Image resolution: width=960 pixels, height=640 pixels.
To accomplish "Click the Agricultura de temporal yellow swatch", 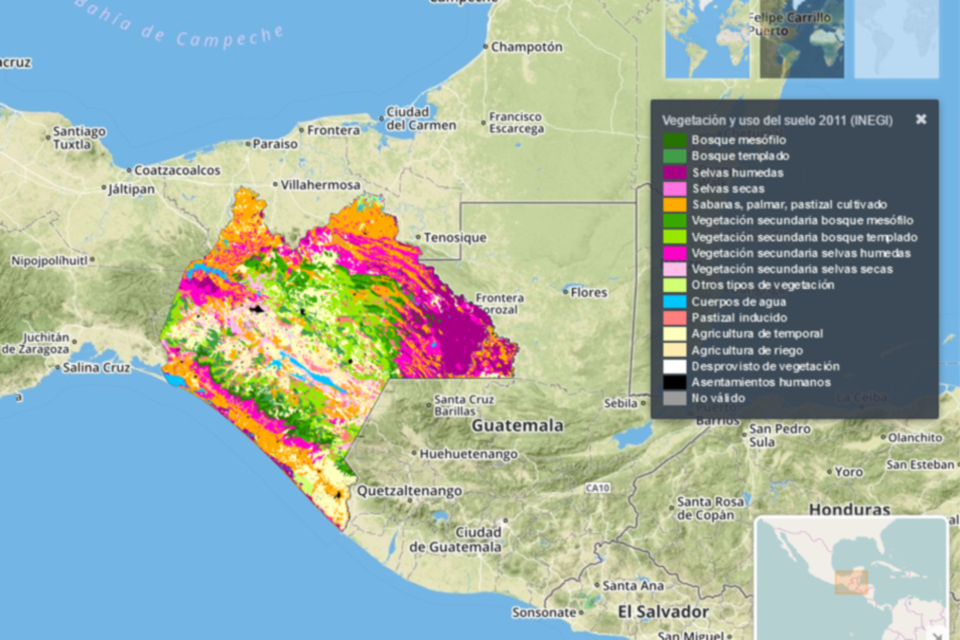I will click(675, 334).
